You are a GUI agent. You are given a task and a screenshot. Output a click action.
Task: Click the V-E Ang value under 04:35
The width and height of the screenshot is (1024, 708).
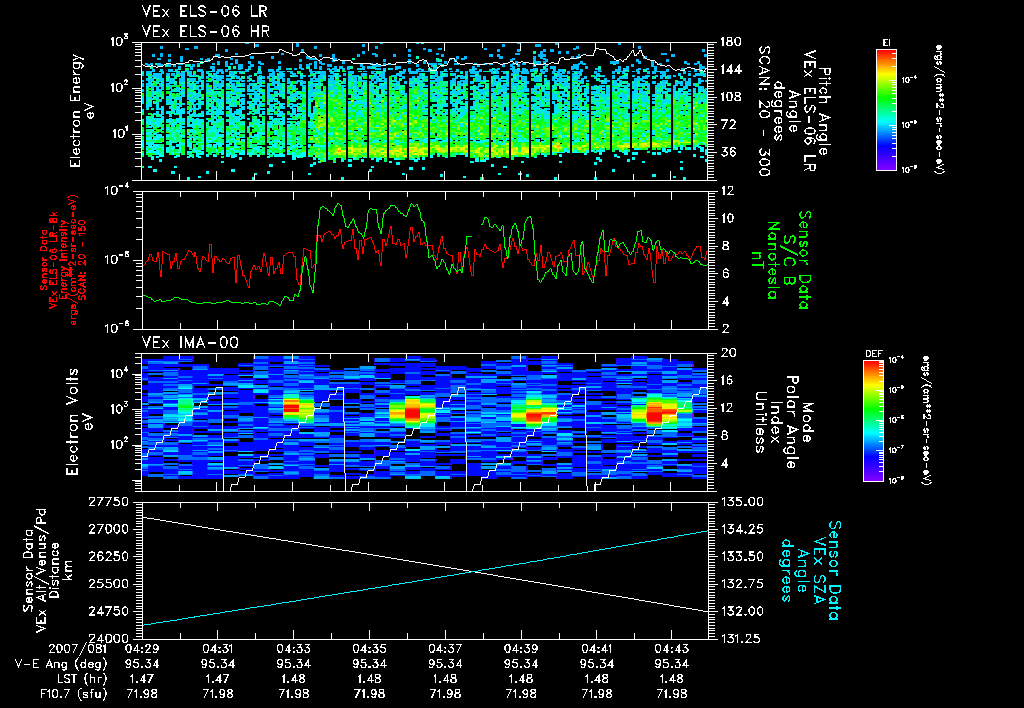click(369, 664)
